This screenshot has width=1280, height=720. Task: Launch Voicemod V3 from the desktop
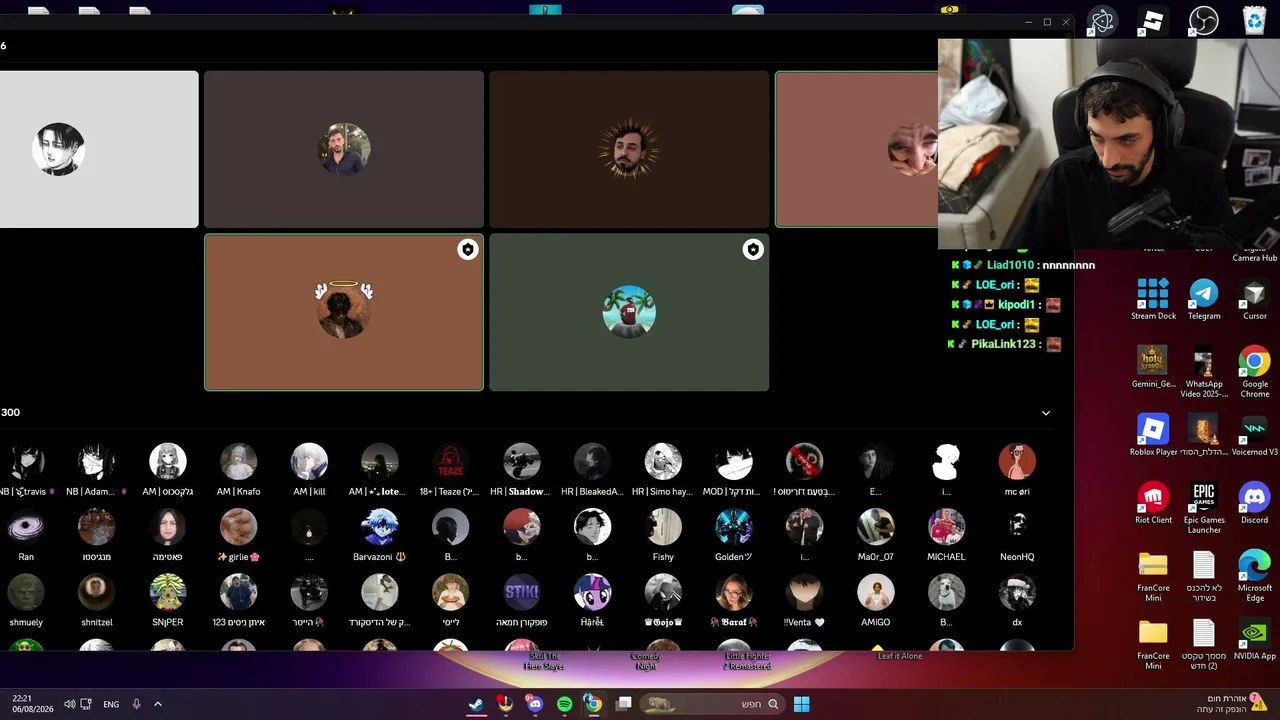pyautogui.click(x=1255, y=435)
